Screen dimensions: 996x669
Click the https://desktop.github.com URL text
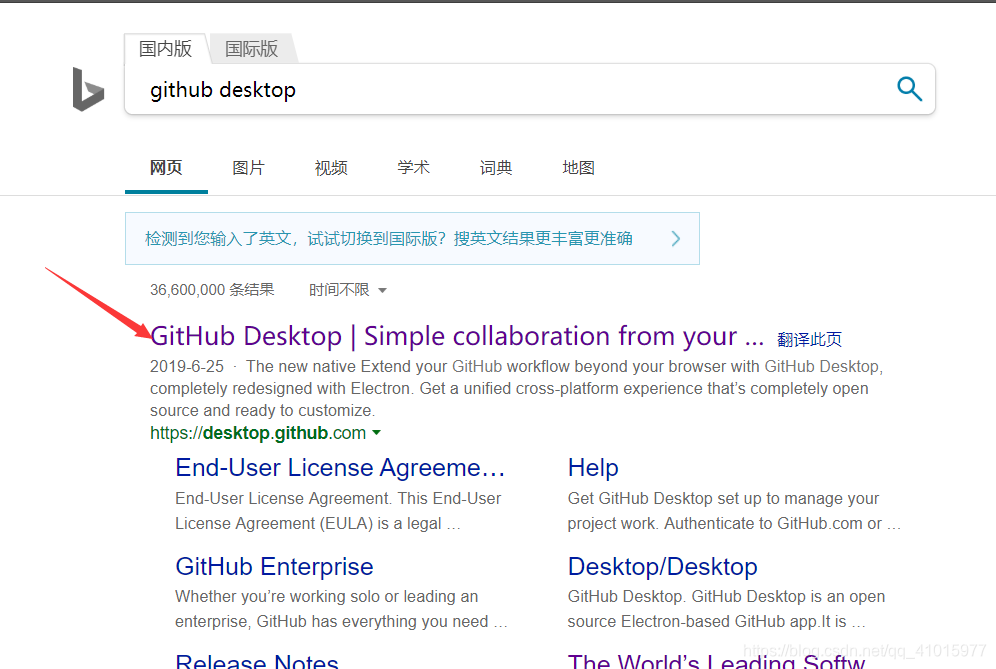(x=258, y=433)
